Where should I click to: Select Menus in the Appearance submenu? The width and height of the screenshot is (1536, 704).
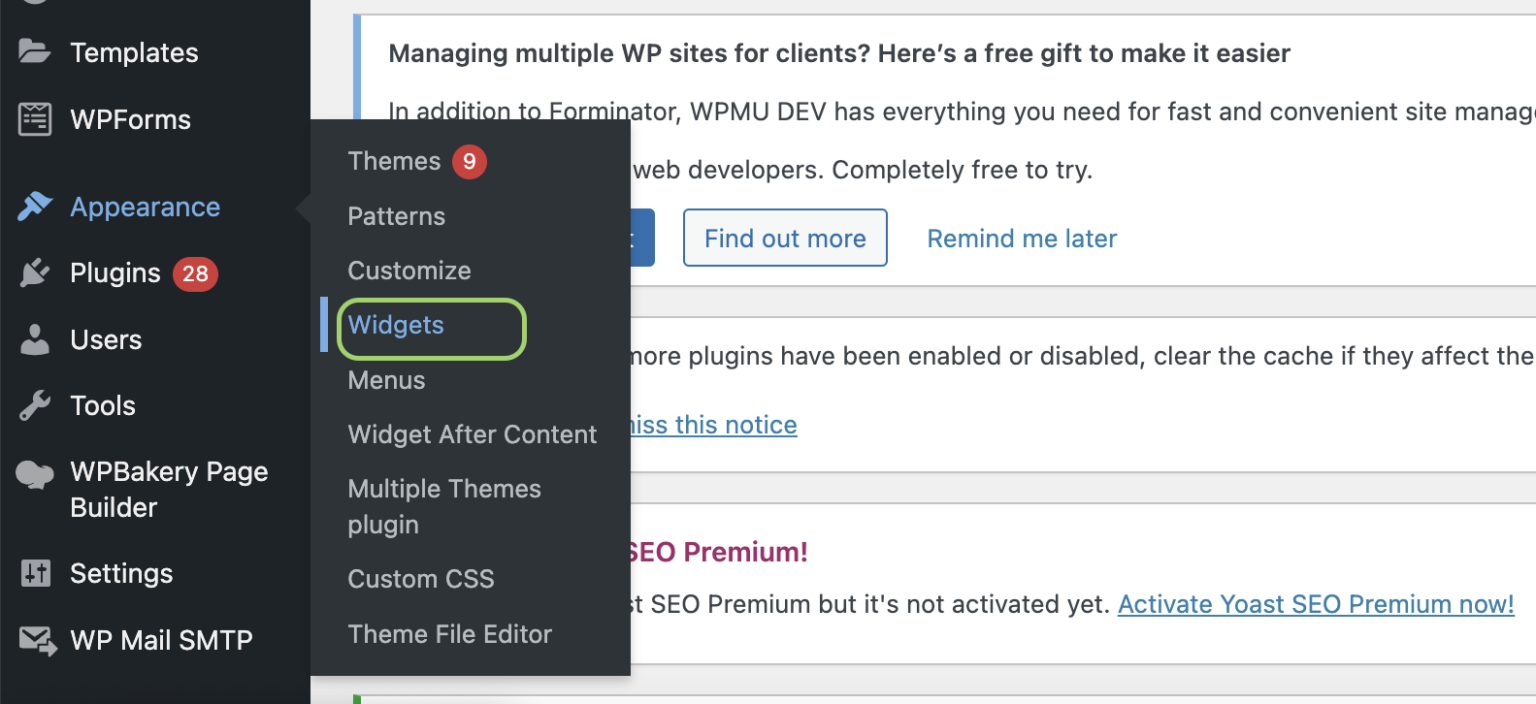(x=386, y=380)
